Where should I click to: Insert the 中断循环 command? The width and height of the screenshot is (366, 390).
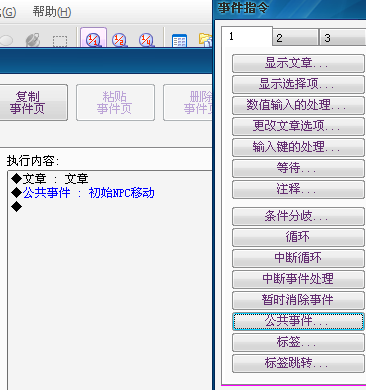[x=298, y=258]
